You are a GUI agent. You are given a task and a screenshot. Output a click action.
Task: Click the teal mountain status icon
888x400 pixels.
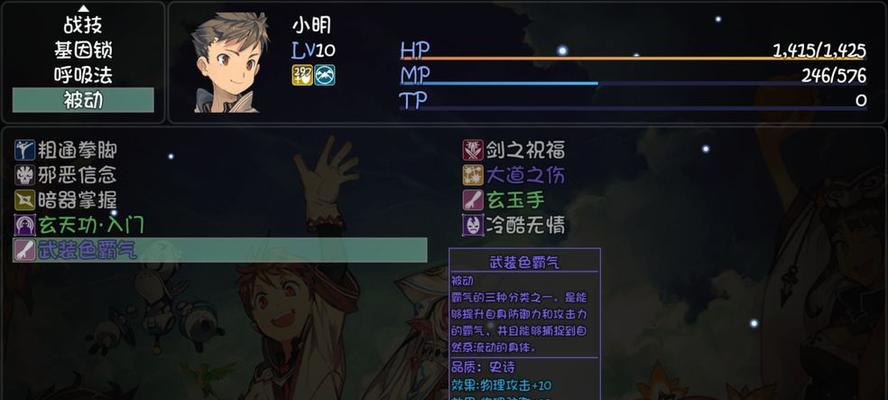coord(325,75)
